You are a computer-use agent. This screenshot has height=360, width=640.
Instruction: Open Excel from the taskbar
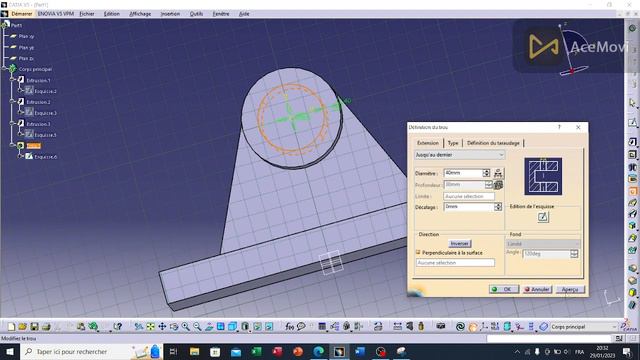(x=257, y=351)
